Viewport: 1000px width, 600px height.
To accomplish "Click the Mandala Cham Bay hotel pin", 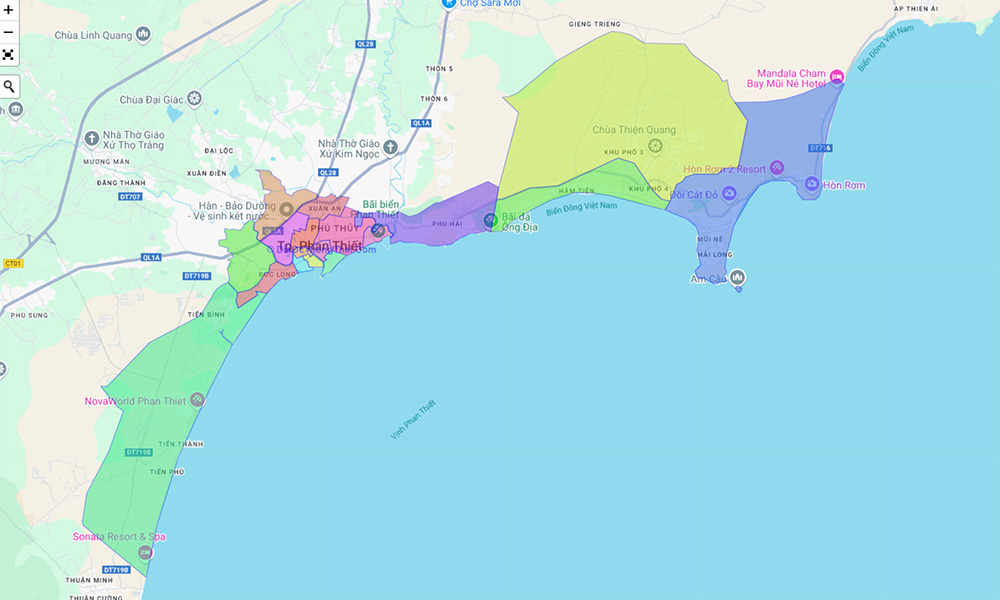I will coord(837,77).
